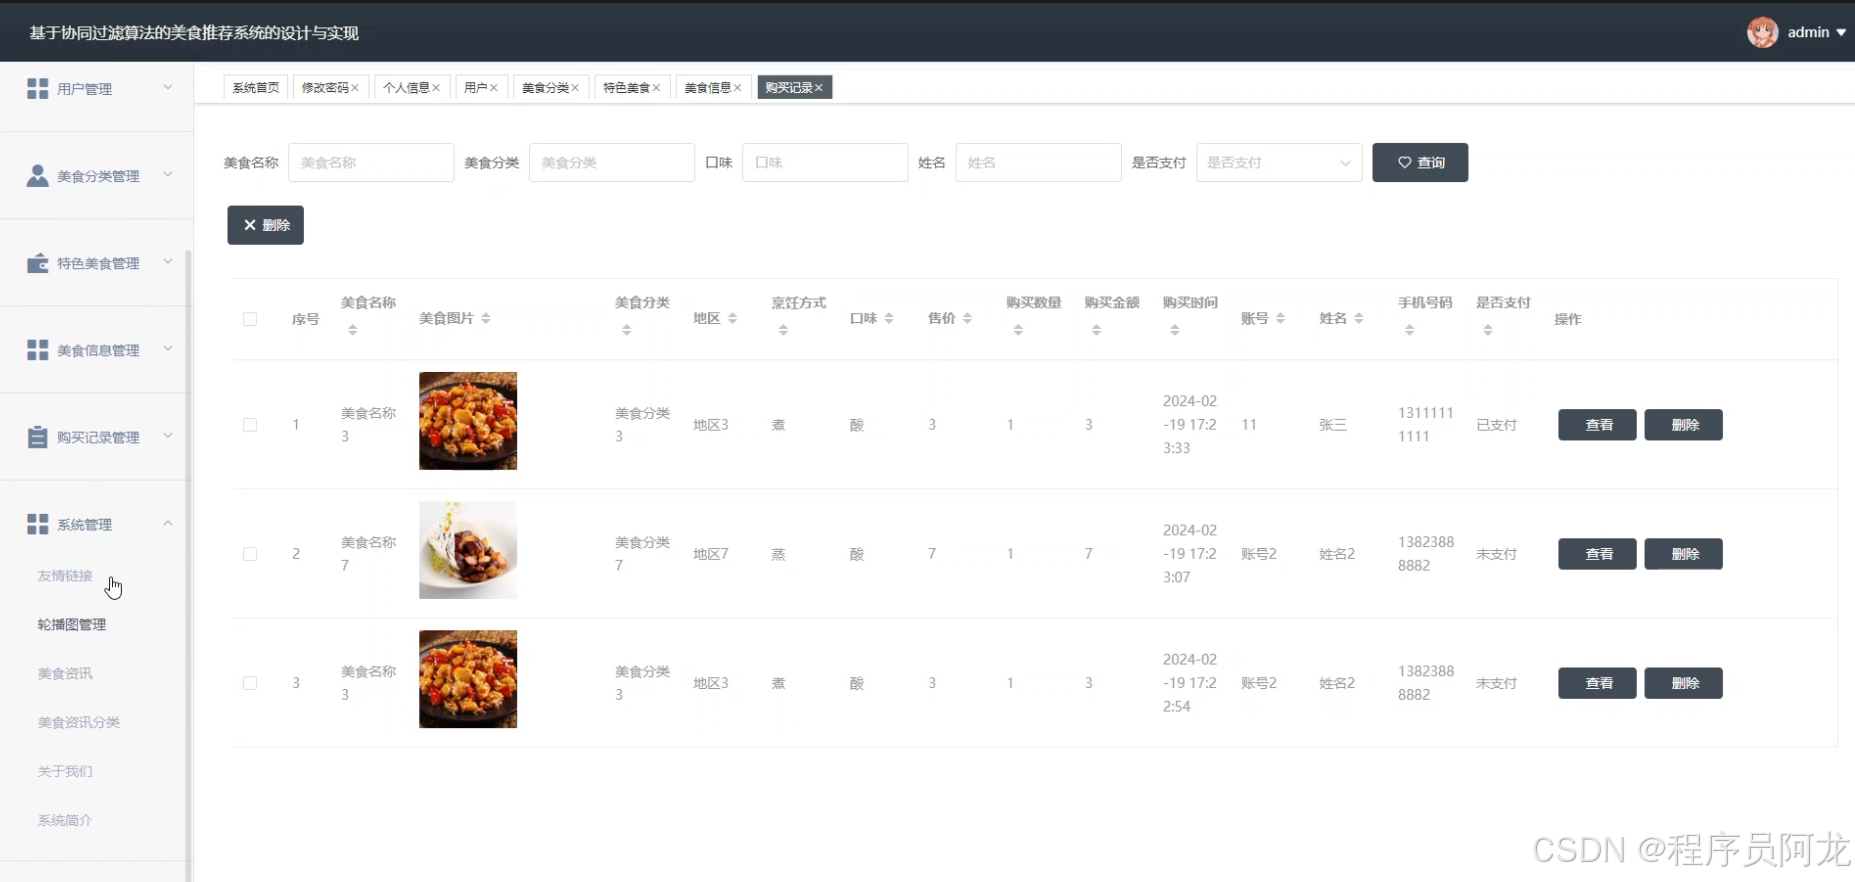Open the 是否支付 dropdown filter
The height and width of the screenshot is (882, 1855).
click(x=1279, y=163)
